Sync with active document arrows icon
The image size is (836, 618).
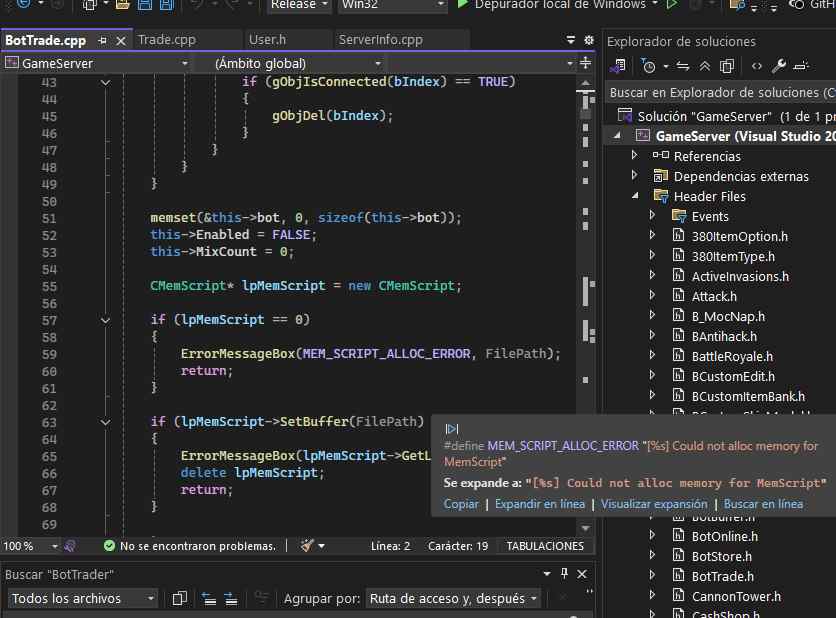coord(683,66)
